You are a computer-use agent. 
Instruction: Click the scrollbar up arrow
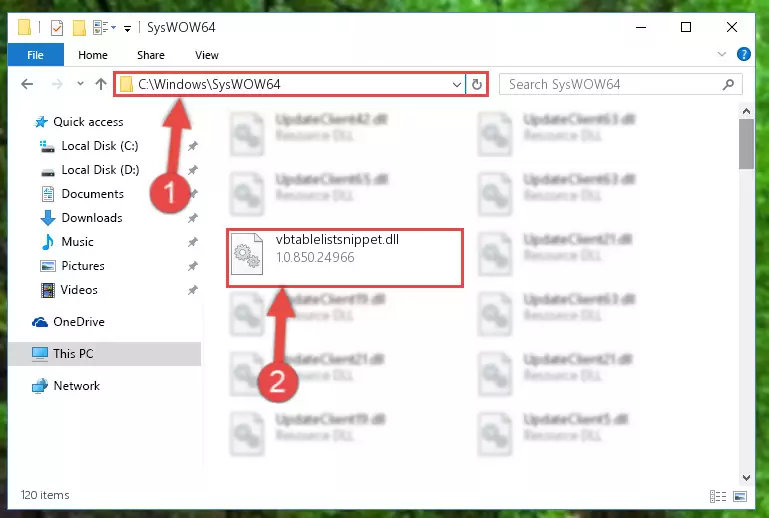click(x=746, y=111)
